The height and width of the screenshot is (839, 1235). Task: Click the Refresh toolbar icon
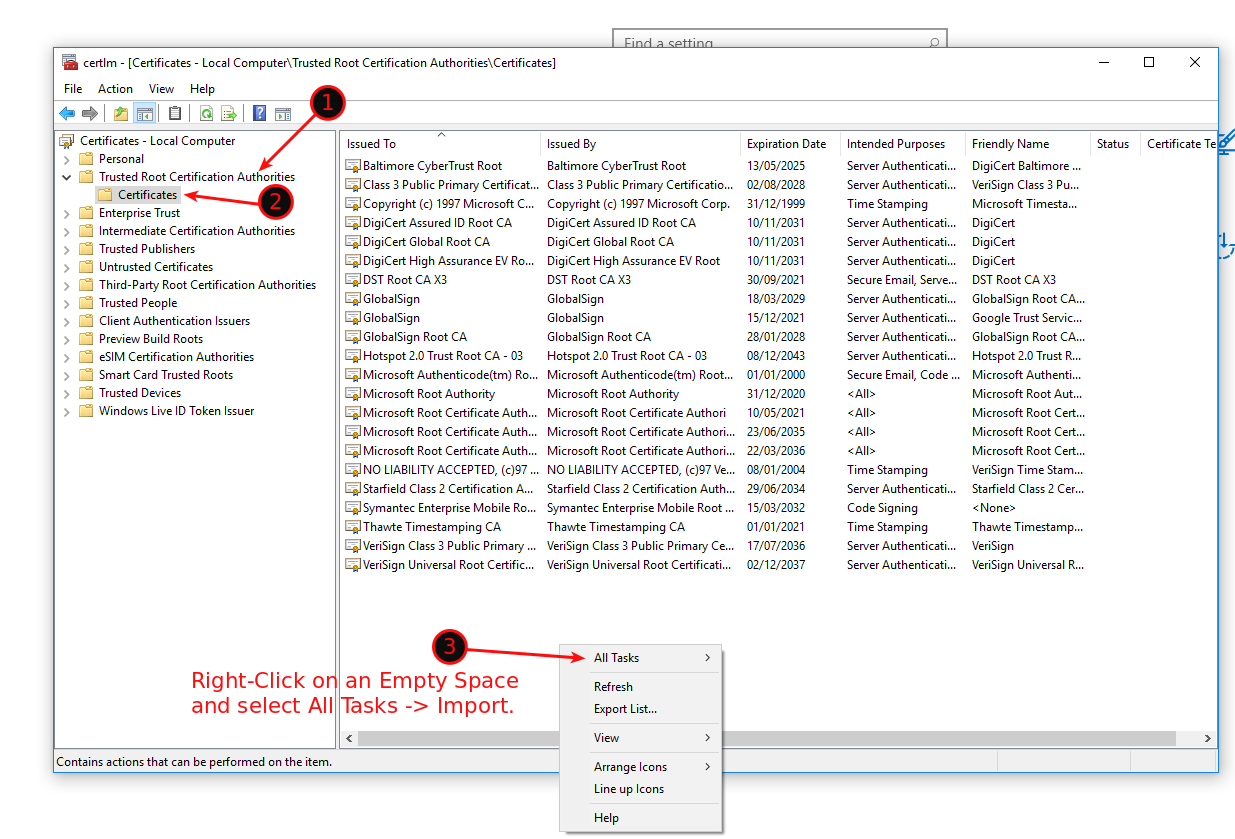206,114
